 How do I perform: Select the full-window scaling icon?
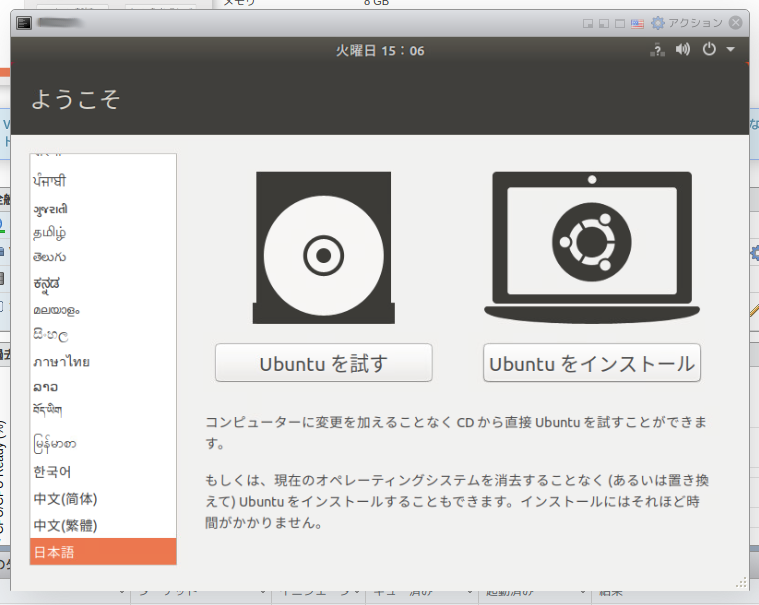(x=620, y=23)
